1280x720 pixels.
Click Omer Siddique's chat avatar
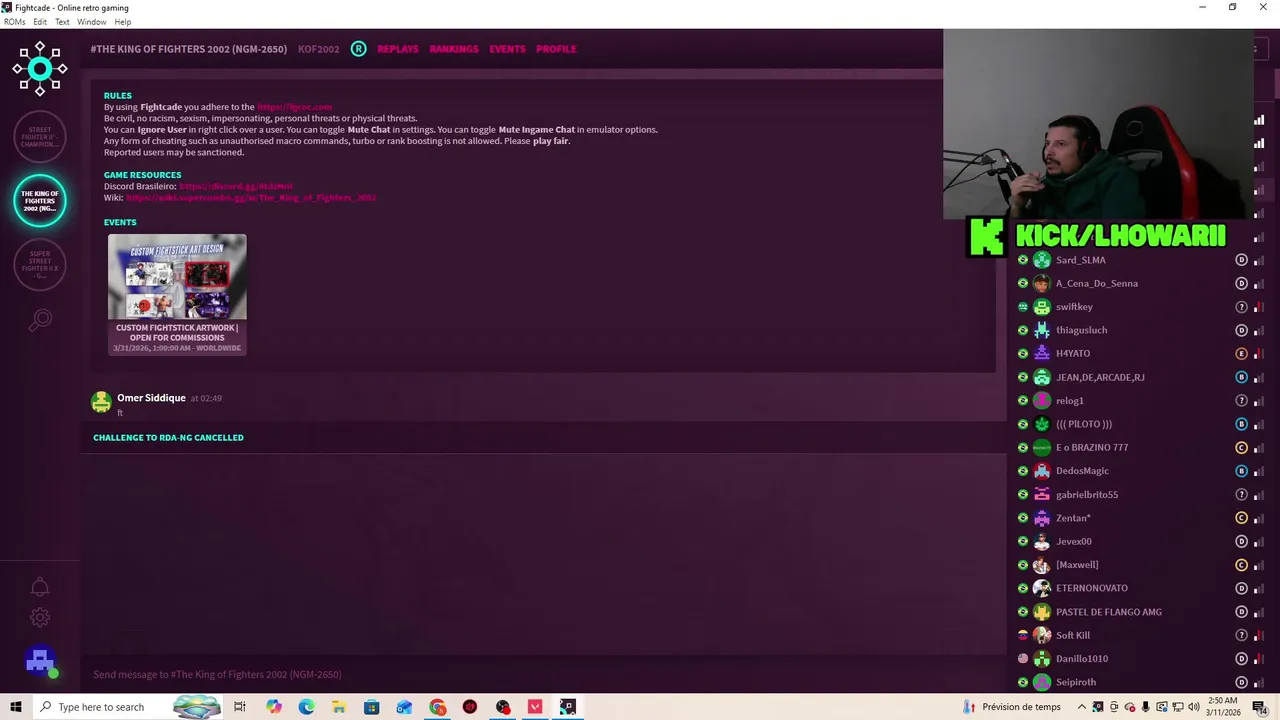(x=101, y=402)
